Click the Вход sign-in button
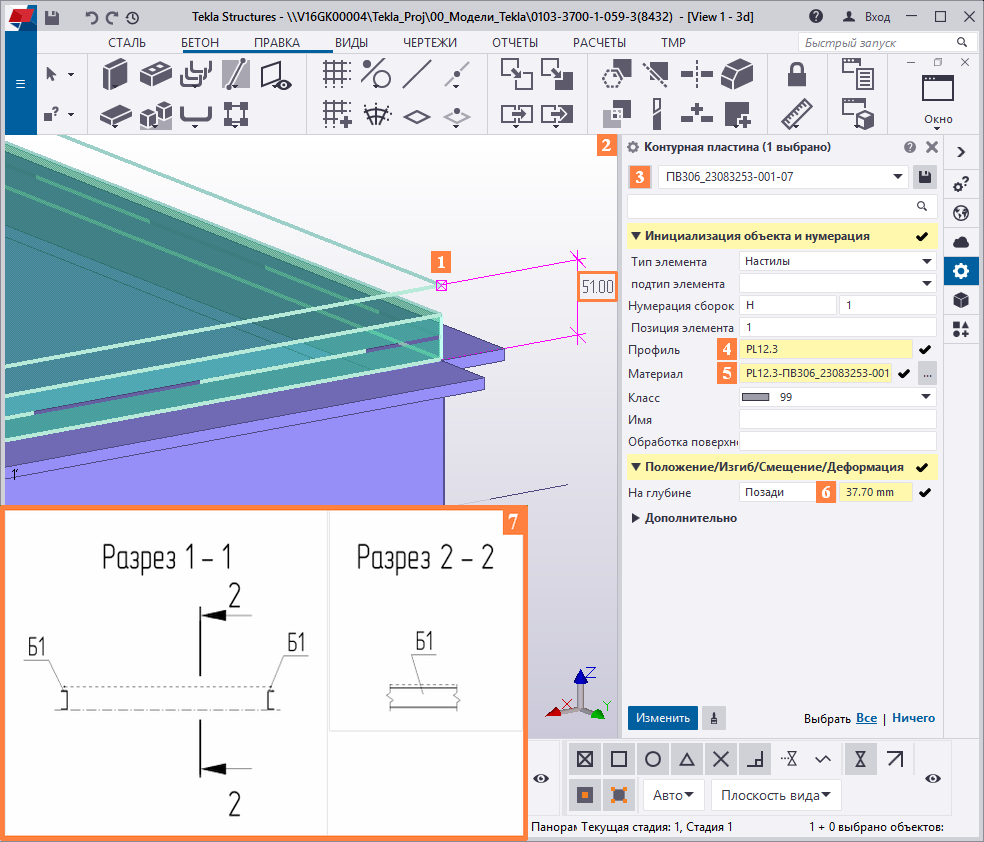Screen dimensions: 984x842 click(x=867, y=17)
